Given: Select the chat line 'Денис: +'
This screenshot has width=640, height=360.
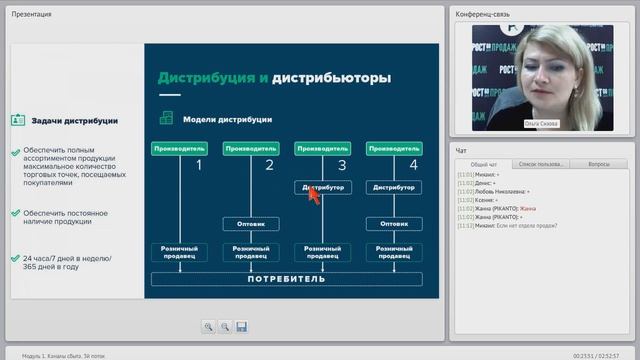Looking at the screenshot, I should pyautogui.click(x=476, y=183).
